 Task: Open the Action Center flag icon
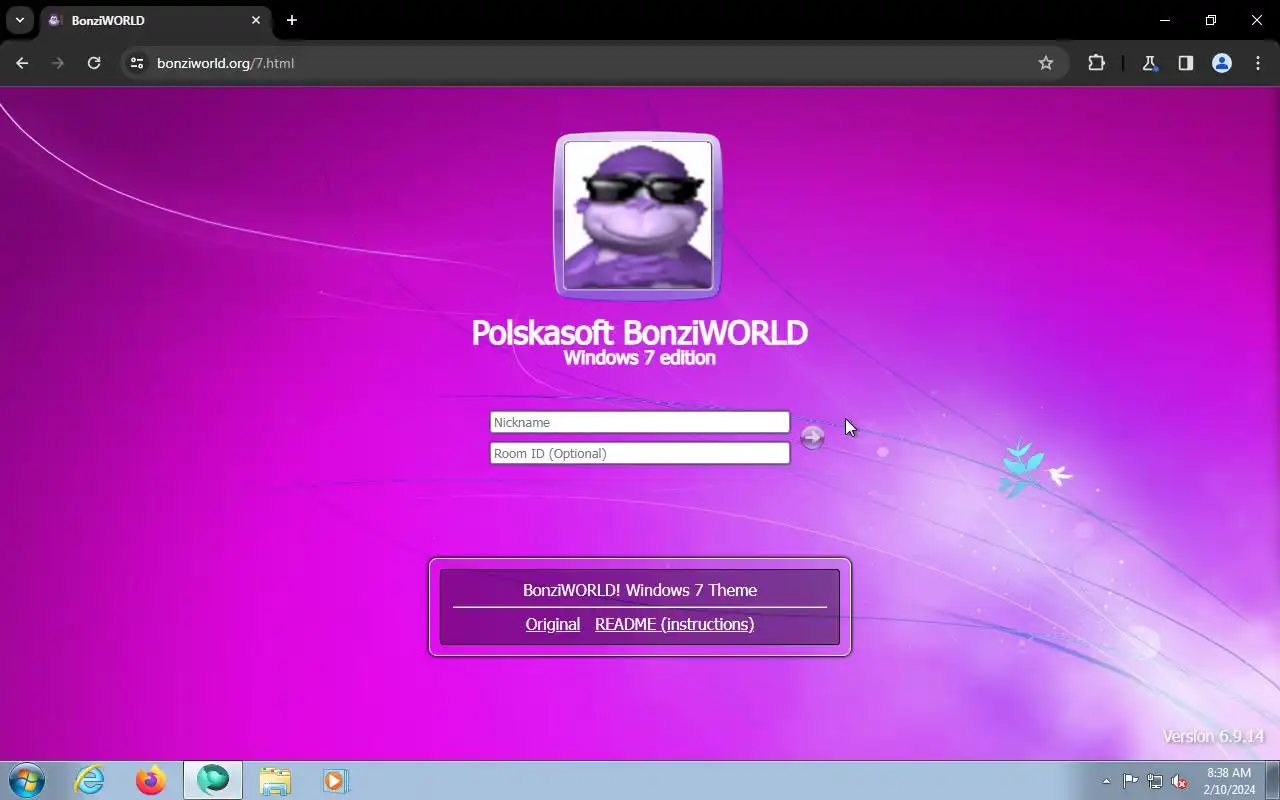click(x=1130, y=781)
